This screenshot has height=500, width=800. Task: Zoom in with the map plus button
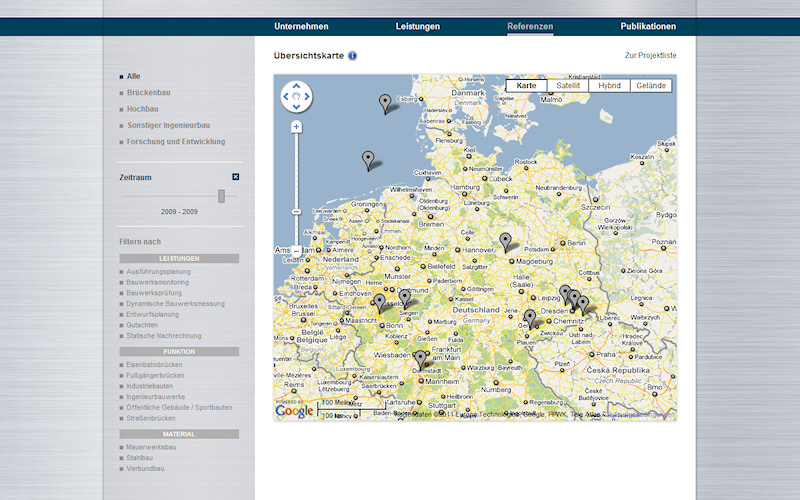pos(296,127)
